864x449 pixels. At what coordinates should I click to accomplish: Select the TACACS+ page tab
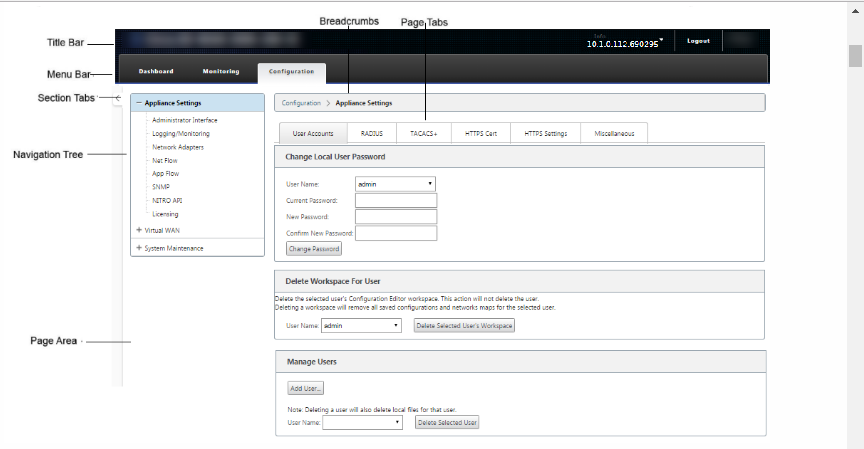tap(424, 133)
